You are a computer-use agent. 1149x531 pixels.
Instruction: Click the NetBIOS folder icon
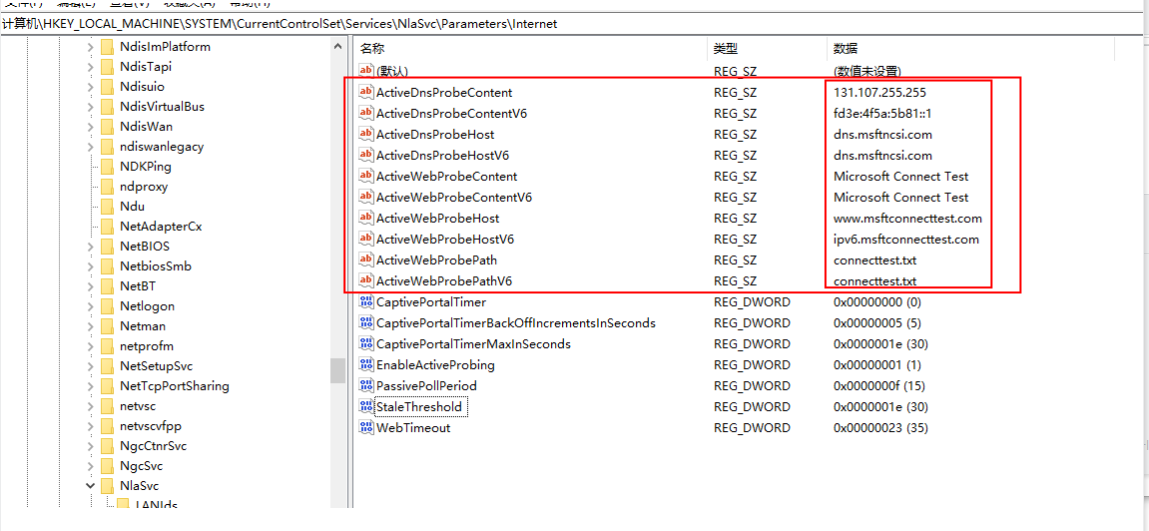pos(108,246)
